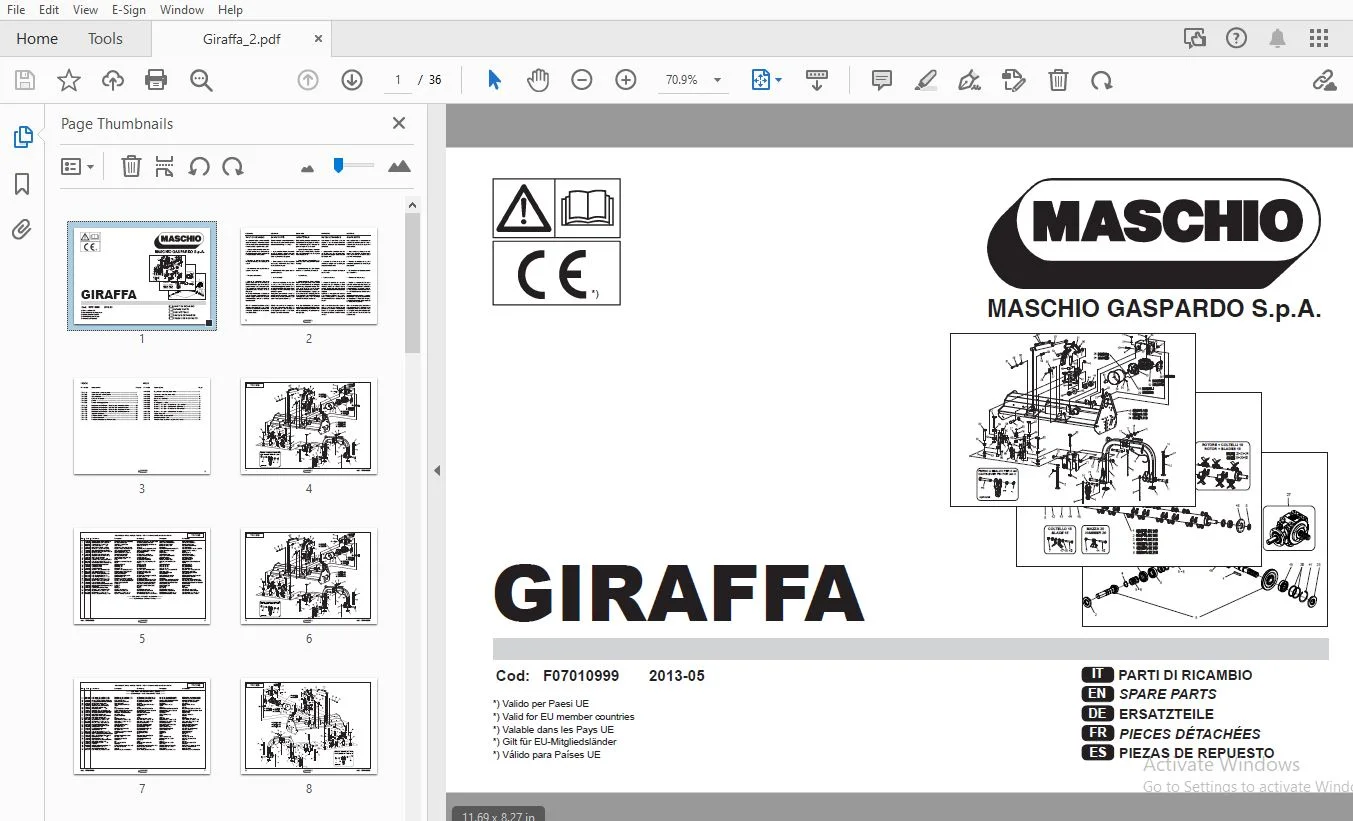Rotate page clockwise in main toolbar
The width and height of the screenshot is (1353, 821).
pos(1102,80)
